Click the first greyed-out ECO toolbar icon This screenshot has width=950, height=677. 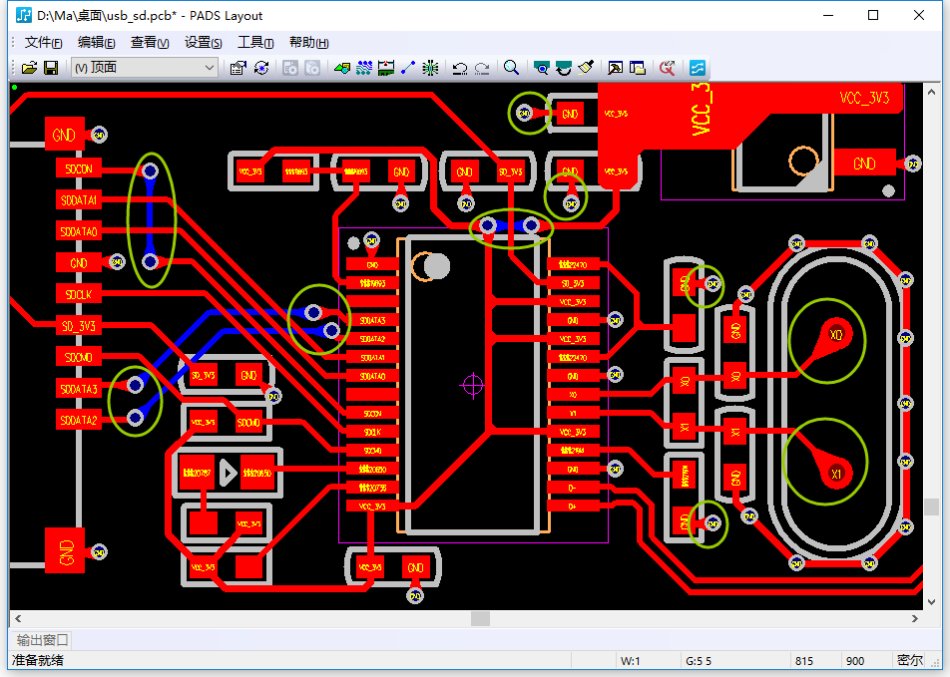pos(290,68)
